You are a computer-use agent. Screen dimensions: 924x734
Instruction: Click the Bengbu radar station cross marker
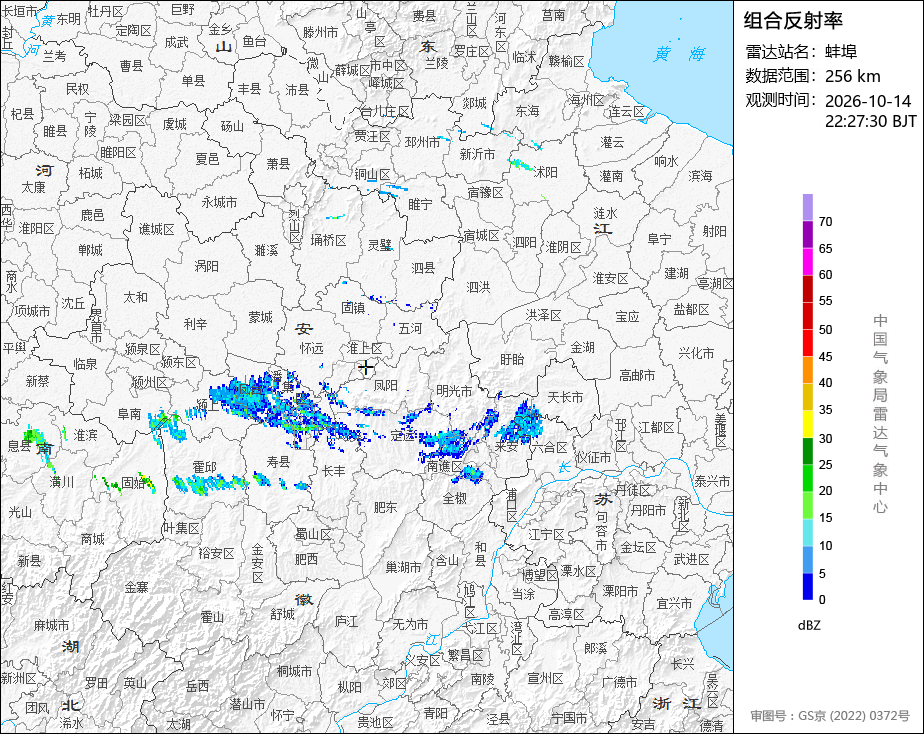(366, 368)
